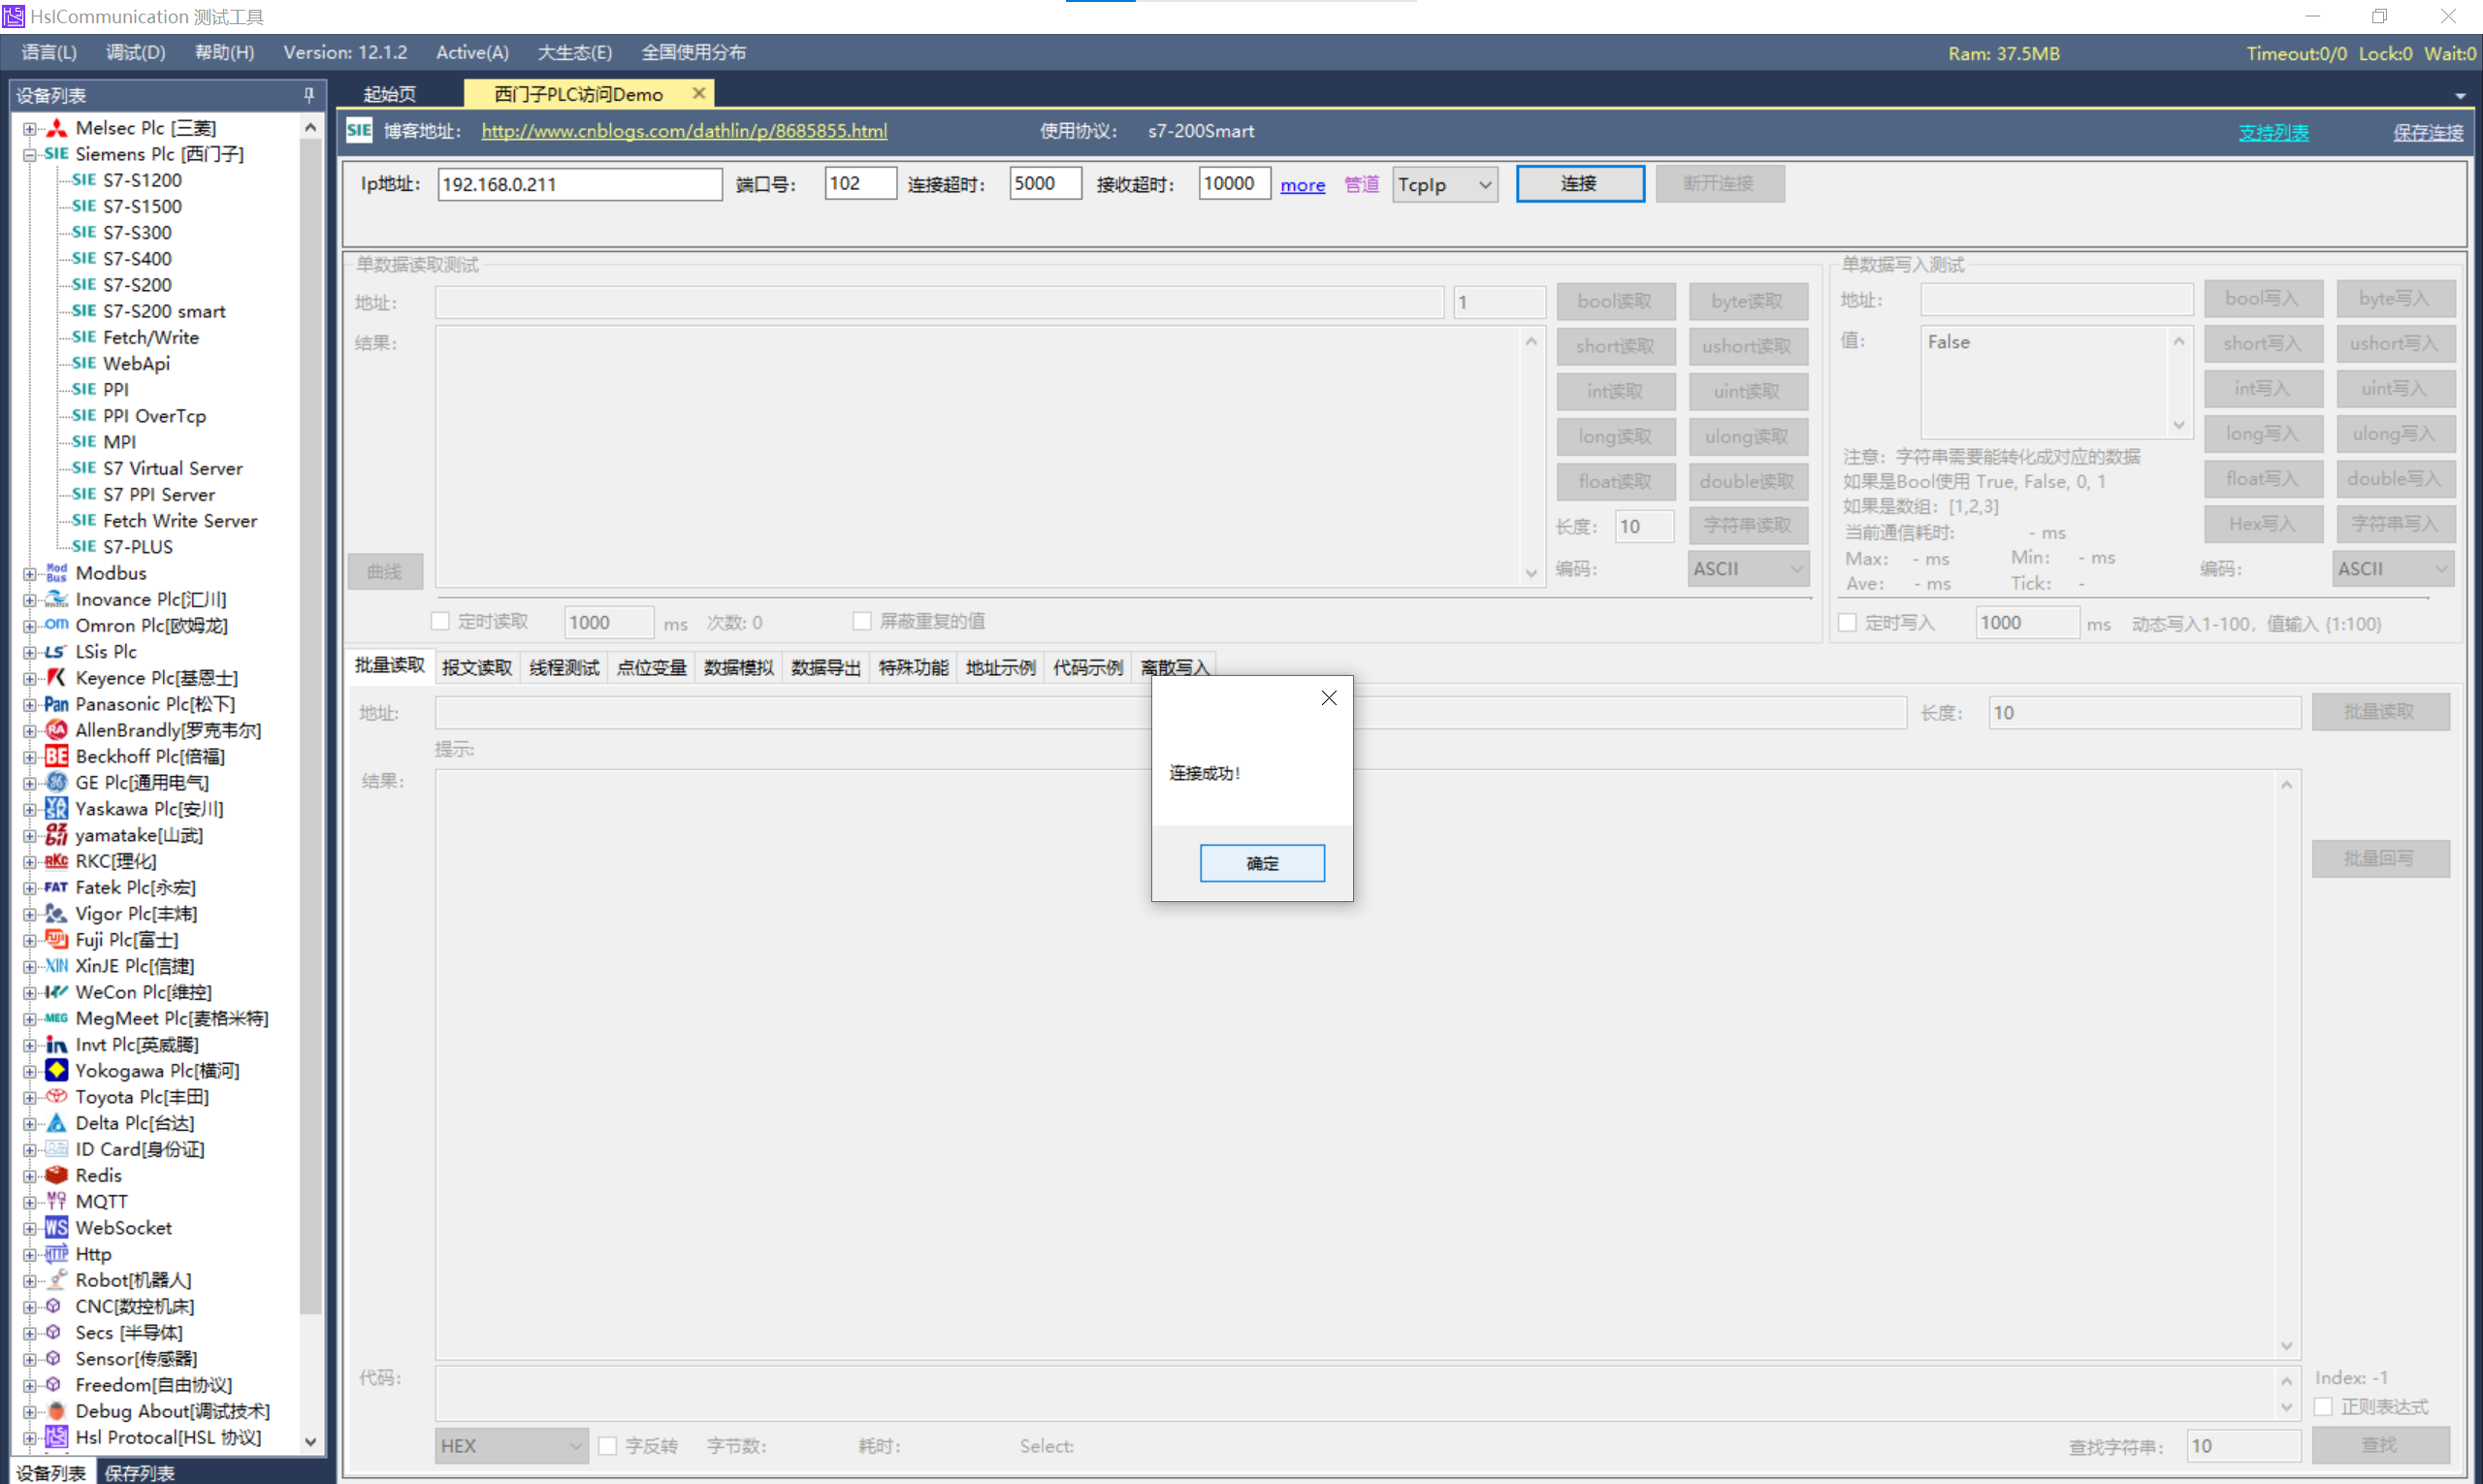
Task: Open the cnblogs blog address link
Action: tap(684, 131)
